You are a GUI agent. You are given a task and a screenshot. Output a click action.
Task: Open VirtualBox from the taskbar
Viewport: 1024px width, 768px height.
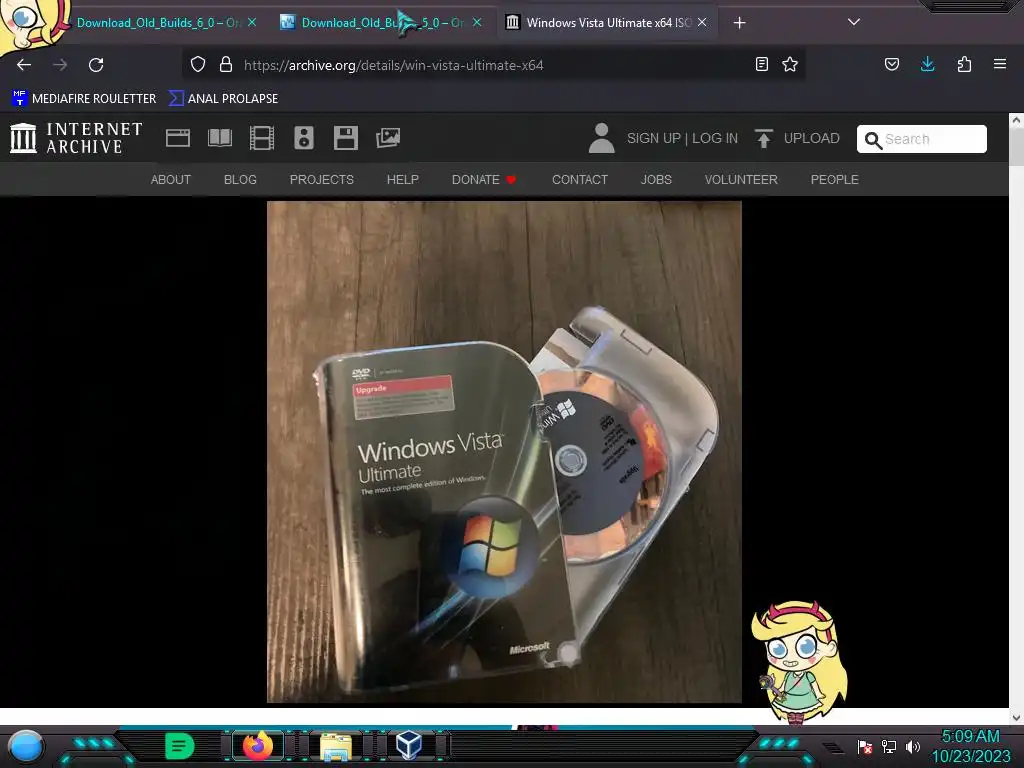point(409,746)
